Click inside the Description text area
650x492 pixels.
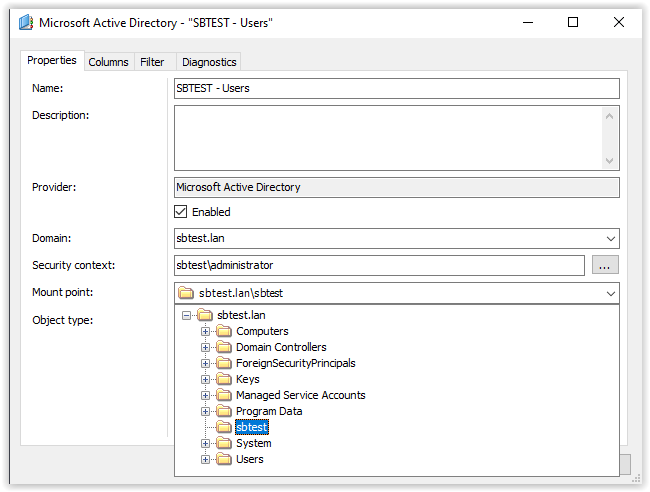coord(388,138)
